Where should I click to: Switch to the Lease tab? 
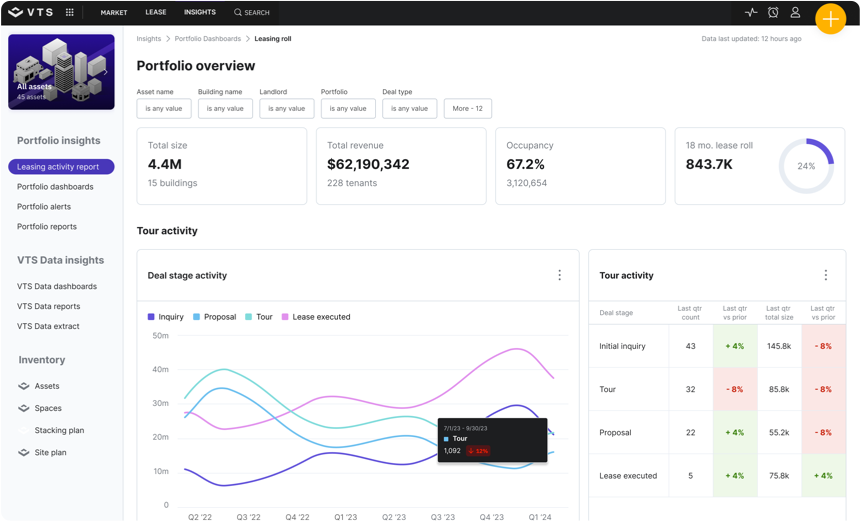click(156, 13)
